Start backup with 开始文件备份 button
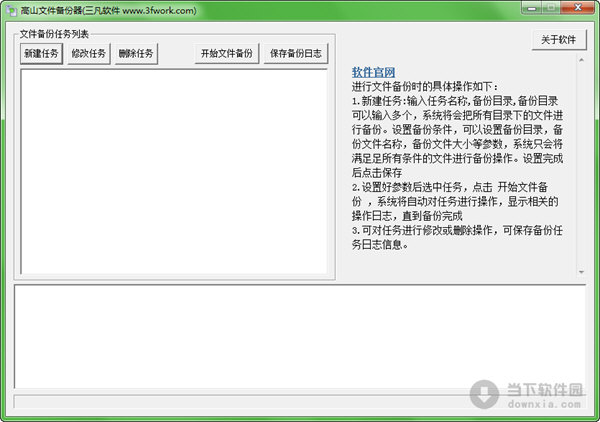This screenshot has width=600, height=422. tap(227, 54)
